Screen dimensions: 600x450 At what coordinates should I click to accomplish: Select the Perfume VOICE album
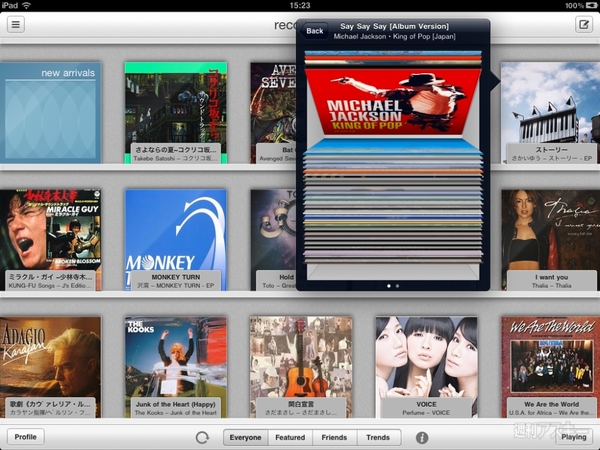pyautogui.click(x=425, y=360)
